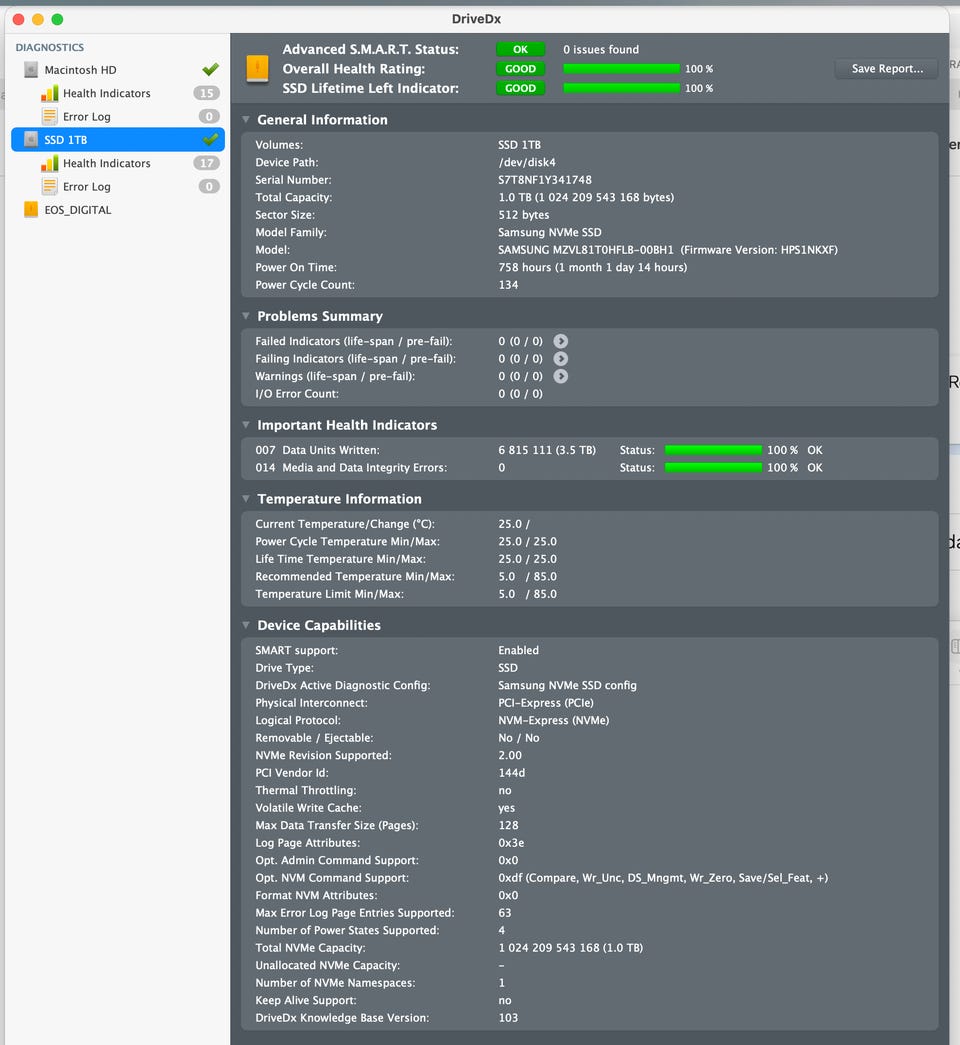
Task: Click device path /dev/disk4
Action: coord(527,162)
